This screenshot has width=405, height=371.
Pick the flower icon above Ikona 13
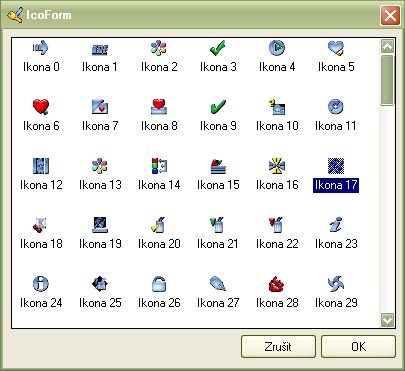[x=100, y=166]
